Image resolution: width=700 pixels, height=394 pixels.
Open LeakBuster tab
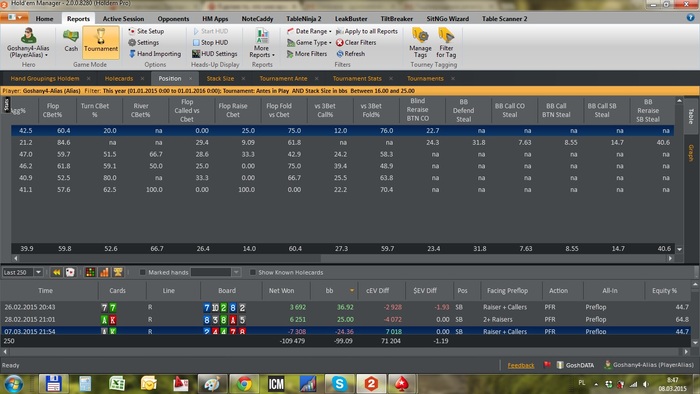[351, 19]
